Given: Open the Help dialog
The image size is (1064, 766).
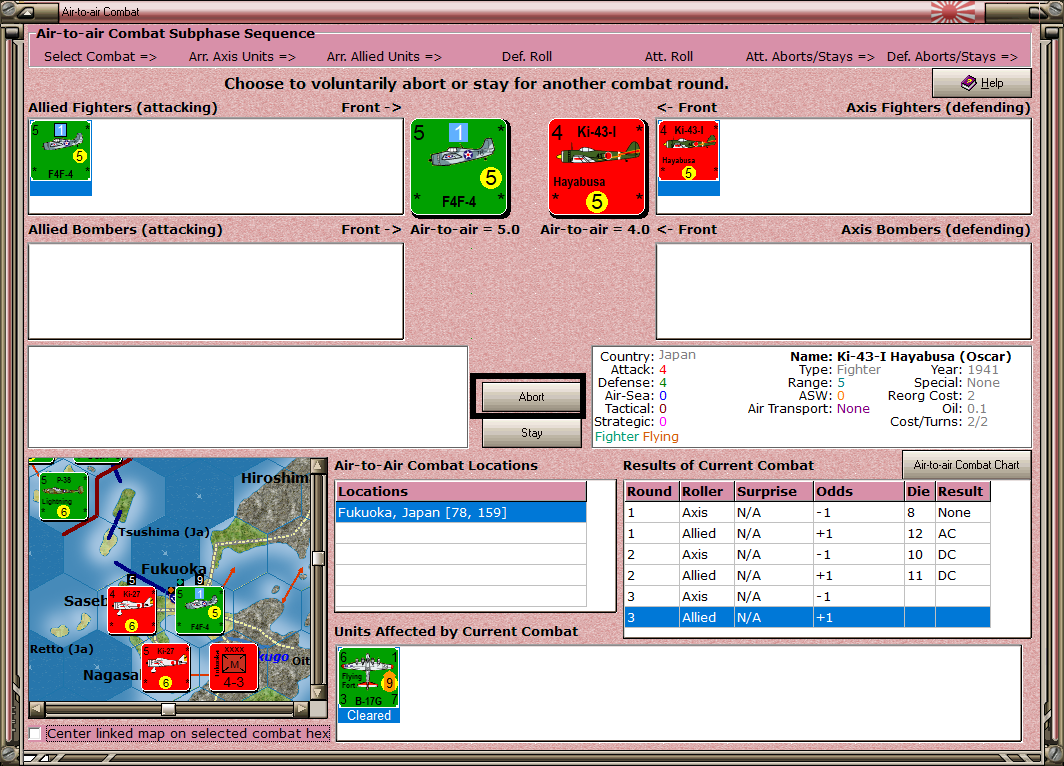Looking at the screenshot, I should [x=982, y=83].
